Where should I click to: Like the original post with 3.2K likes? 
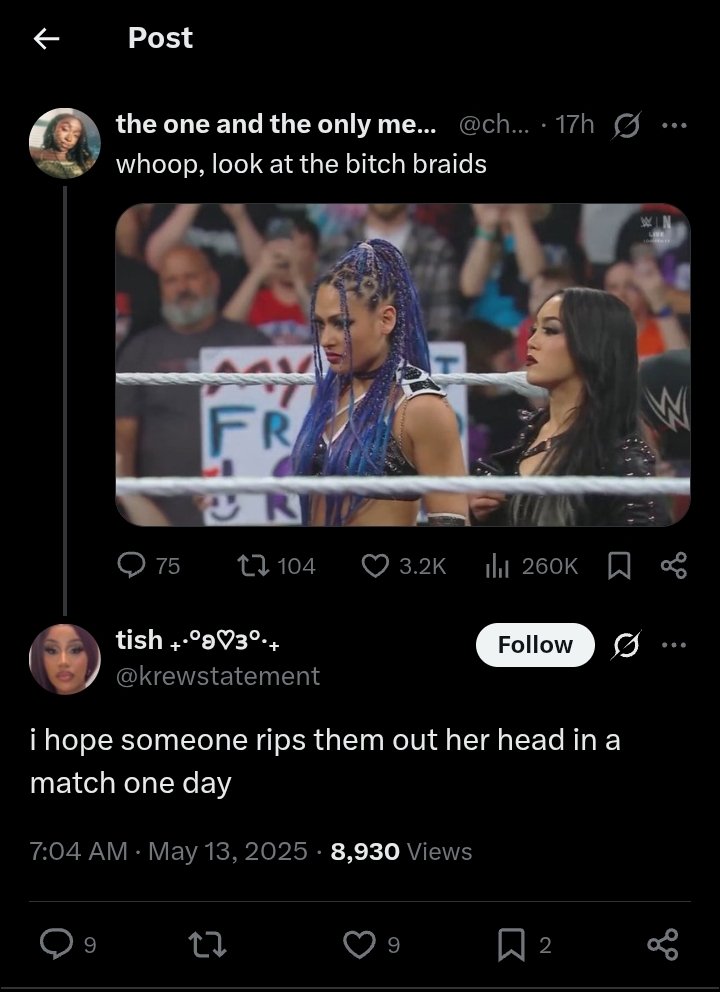pyautogui.click(x=404, y=566)
